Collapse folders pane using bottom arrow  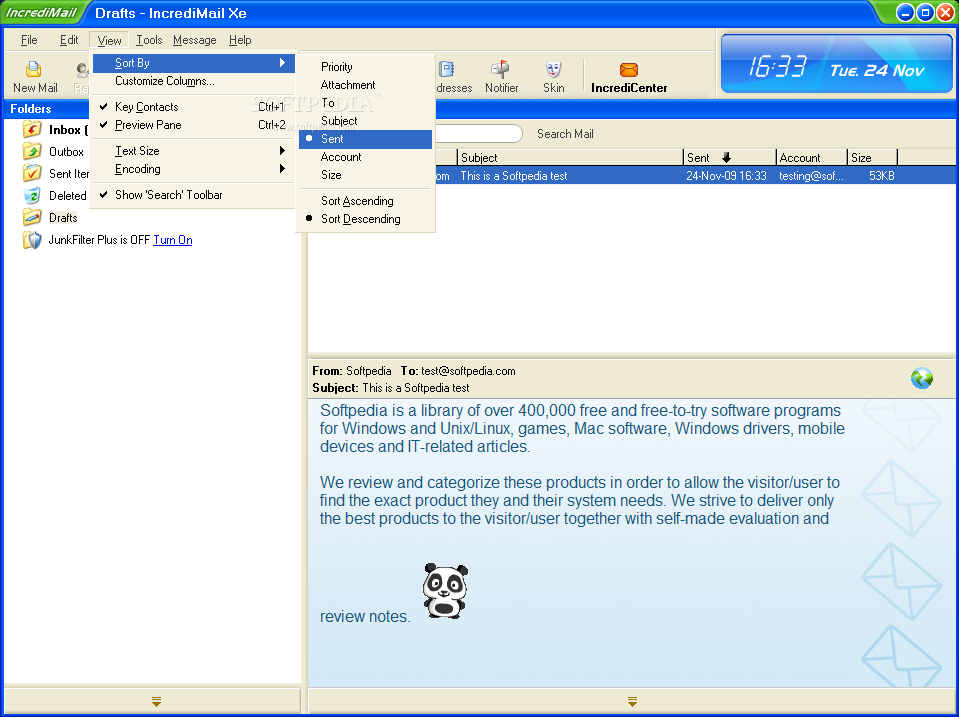tap(157, 701)
